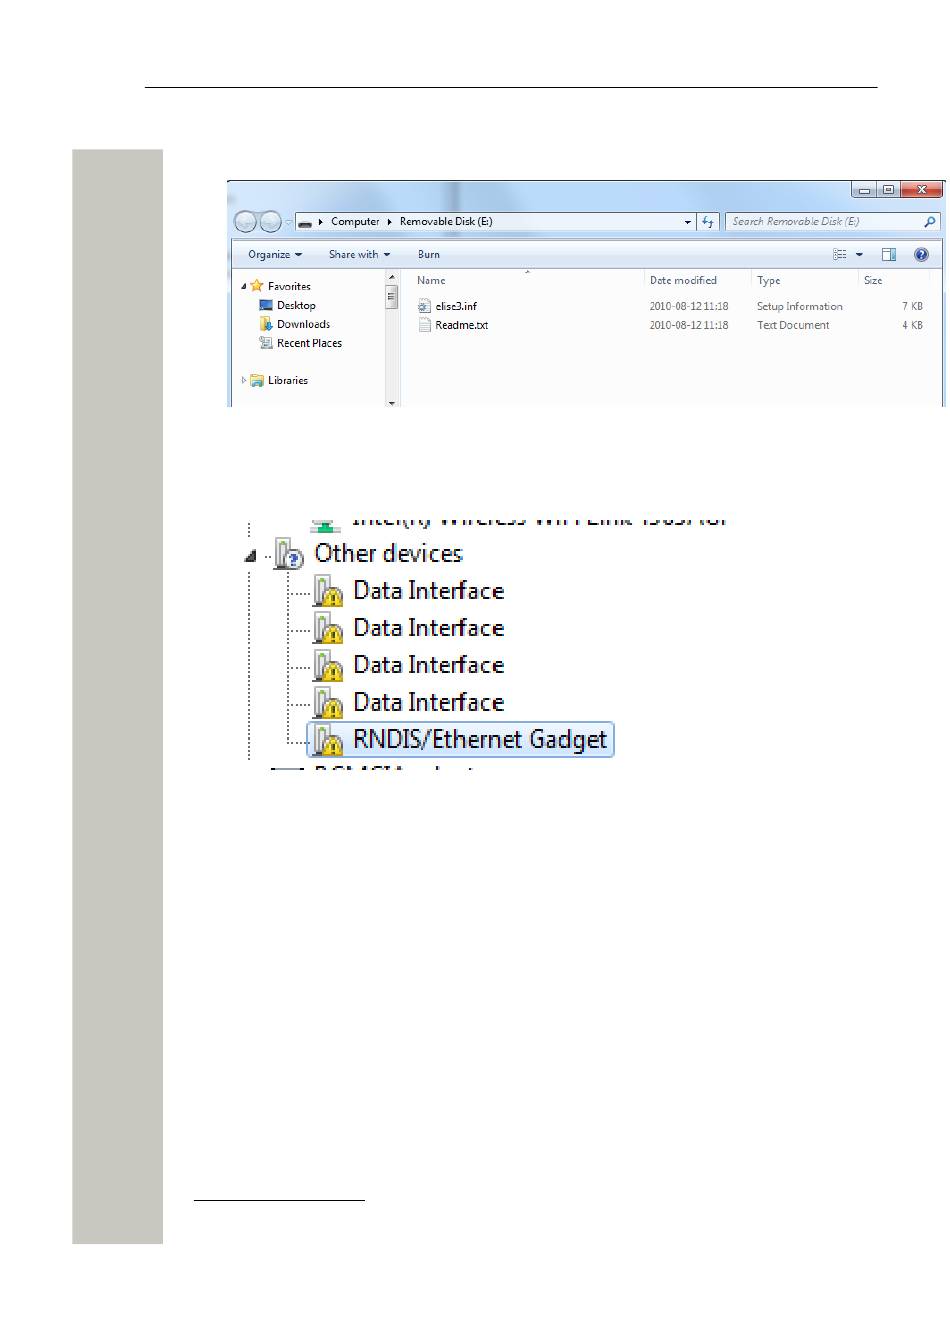Sort by the Size column header
The image size is (950, 1344).
point(873,280)
